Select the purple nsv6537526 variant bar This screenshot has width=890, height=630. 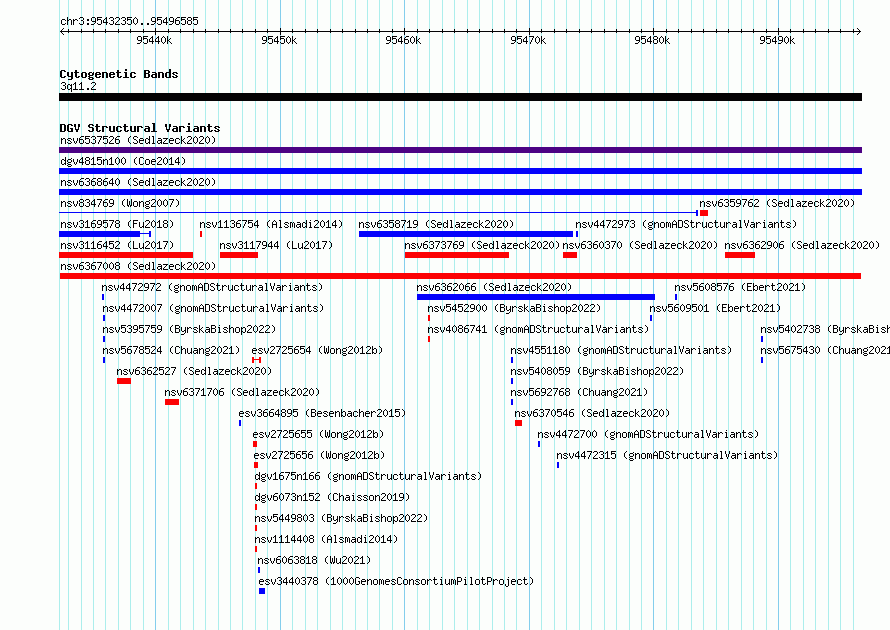tap(460, 150)
